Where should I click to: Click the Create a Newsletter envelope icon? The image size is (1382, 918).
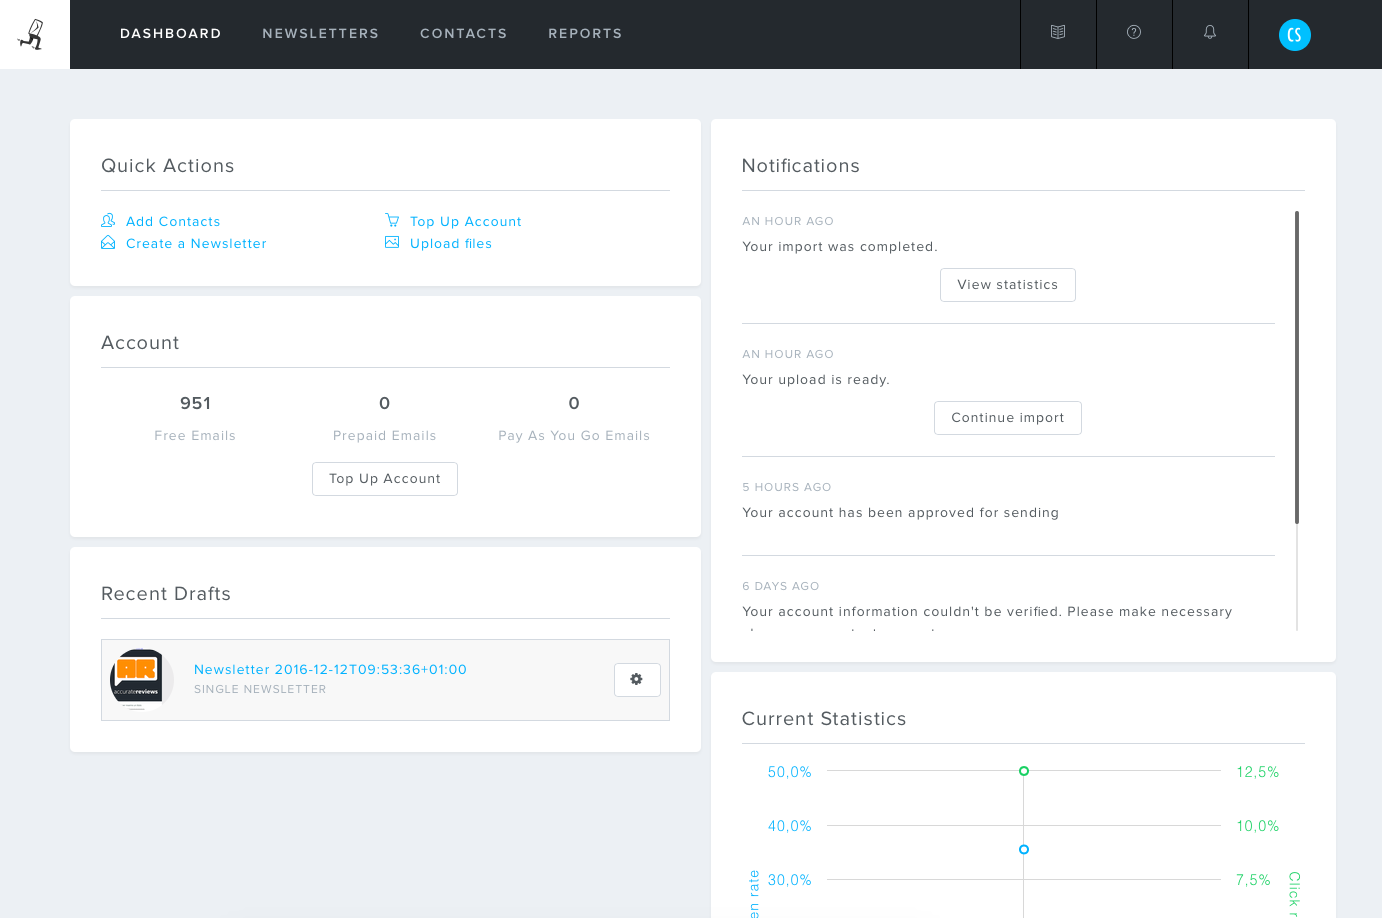click(x=108, y=243)
